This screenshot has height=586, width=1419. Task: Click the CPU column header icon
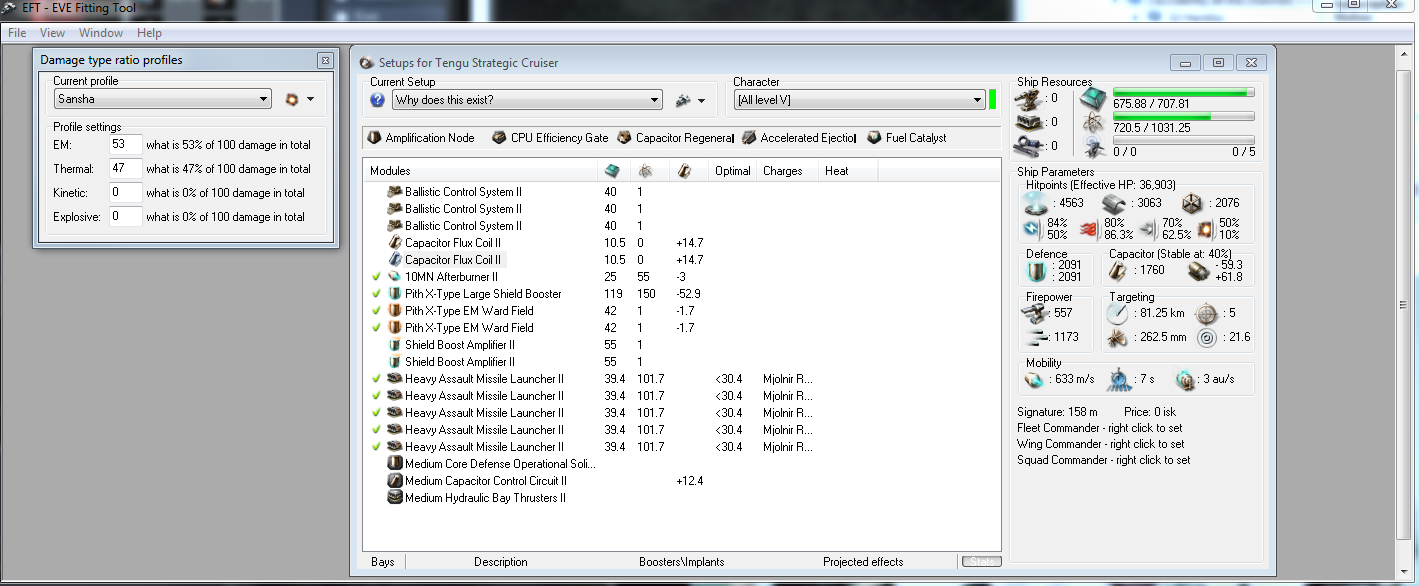point(612,171)
